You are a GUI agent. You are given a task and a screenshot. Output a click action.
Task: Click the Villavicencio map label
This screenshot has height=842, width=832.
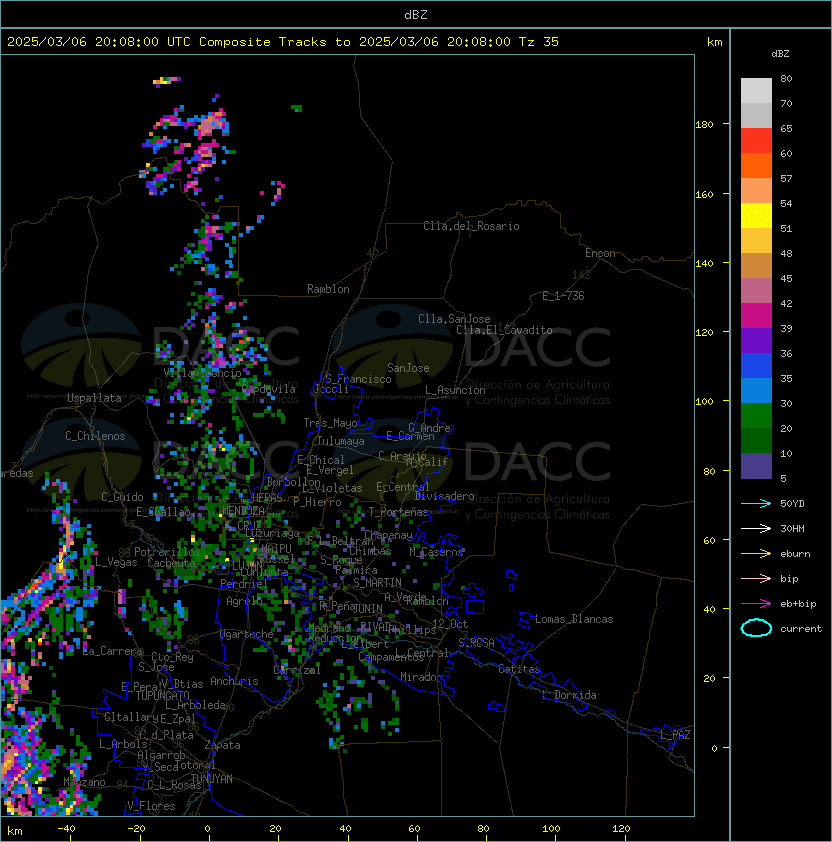coord(202,373)
